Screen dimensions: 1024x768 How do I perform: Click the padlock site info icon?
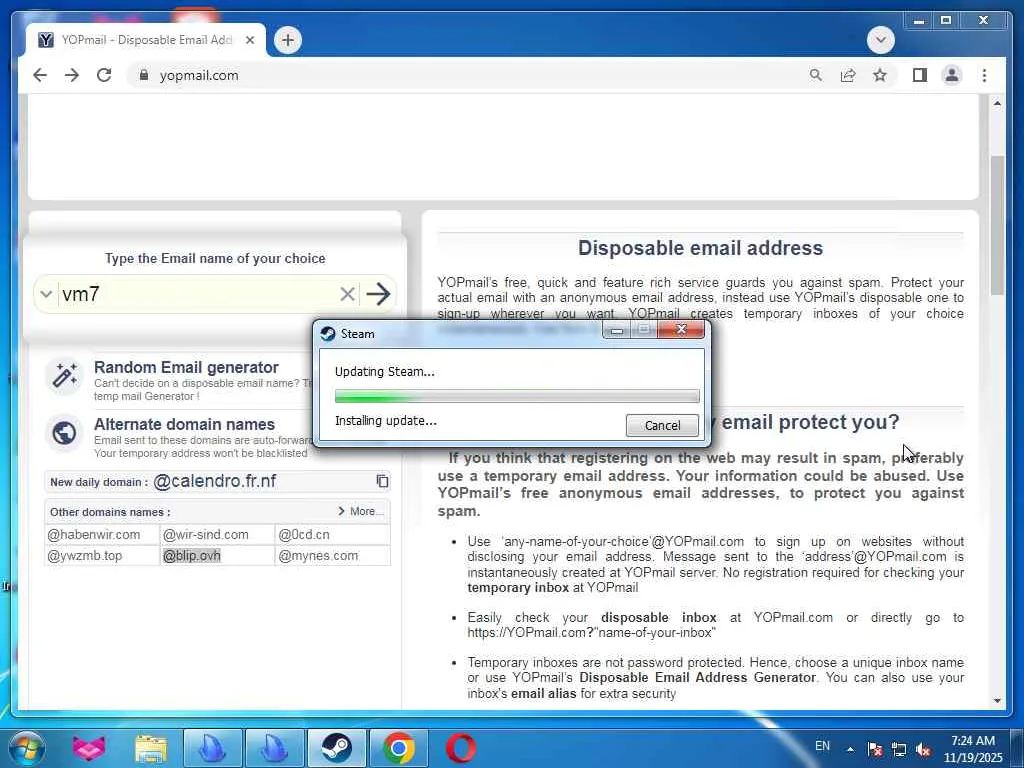(144, 75)
